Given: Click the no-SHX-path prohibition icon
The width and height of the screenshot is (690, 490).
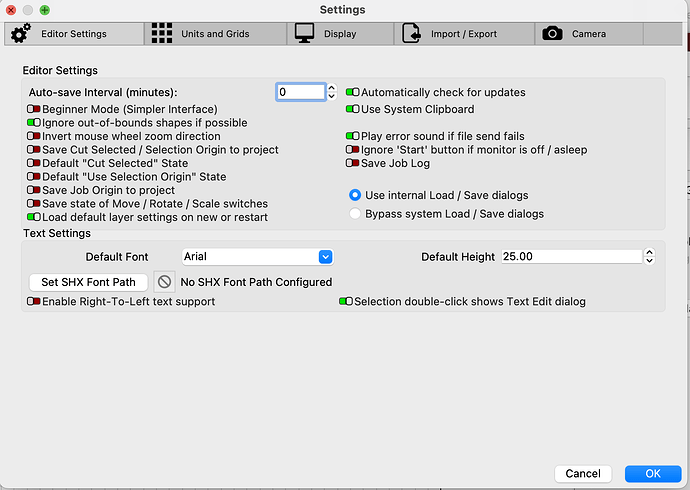Looking at the screenshot, I should (165, 282).
